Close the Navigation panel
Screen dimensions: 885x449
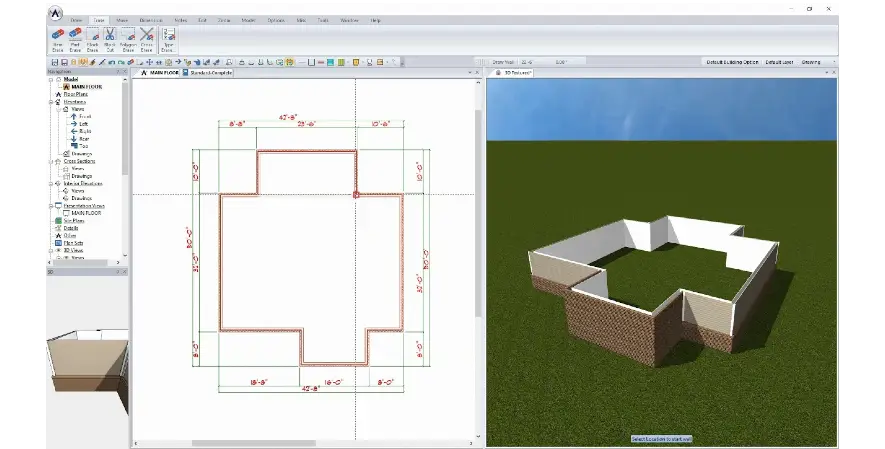tap(125, 72)
